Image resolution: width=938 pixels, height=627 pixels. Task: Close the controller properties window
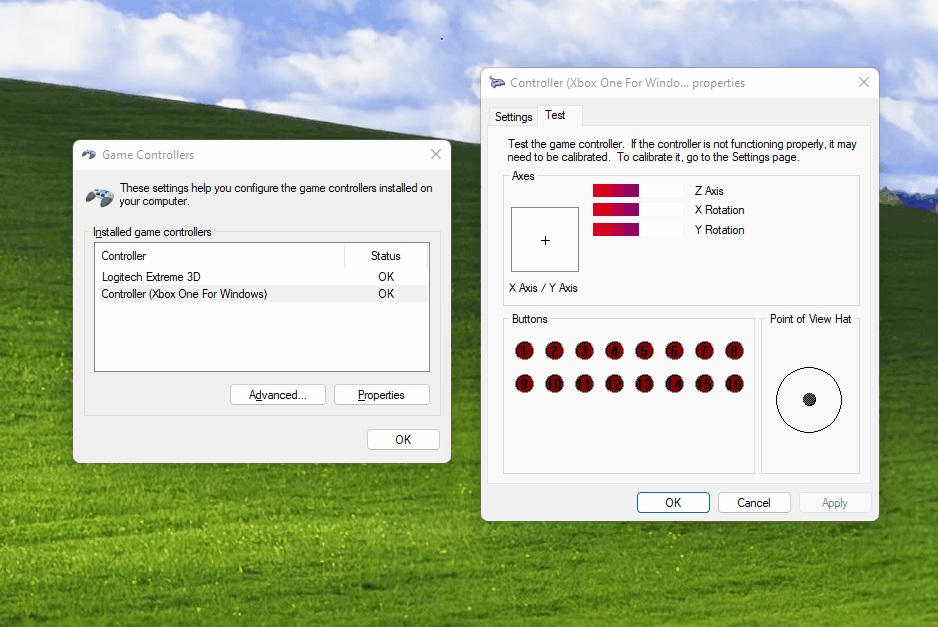864,82
